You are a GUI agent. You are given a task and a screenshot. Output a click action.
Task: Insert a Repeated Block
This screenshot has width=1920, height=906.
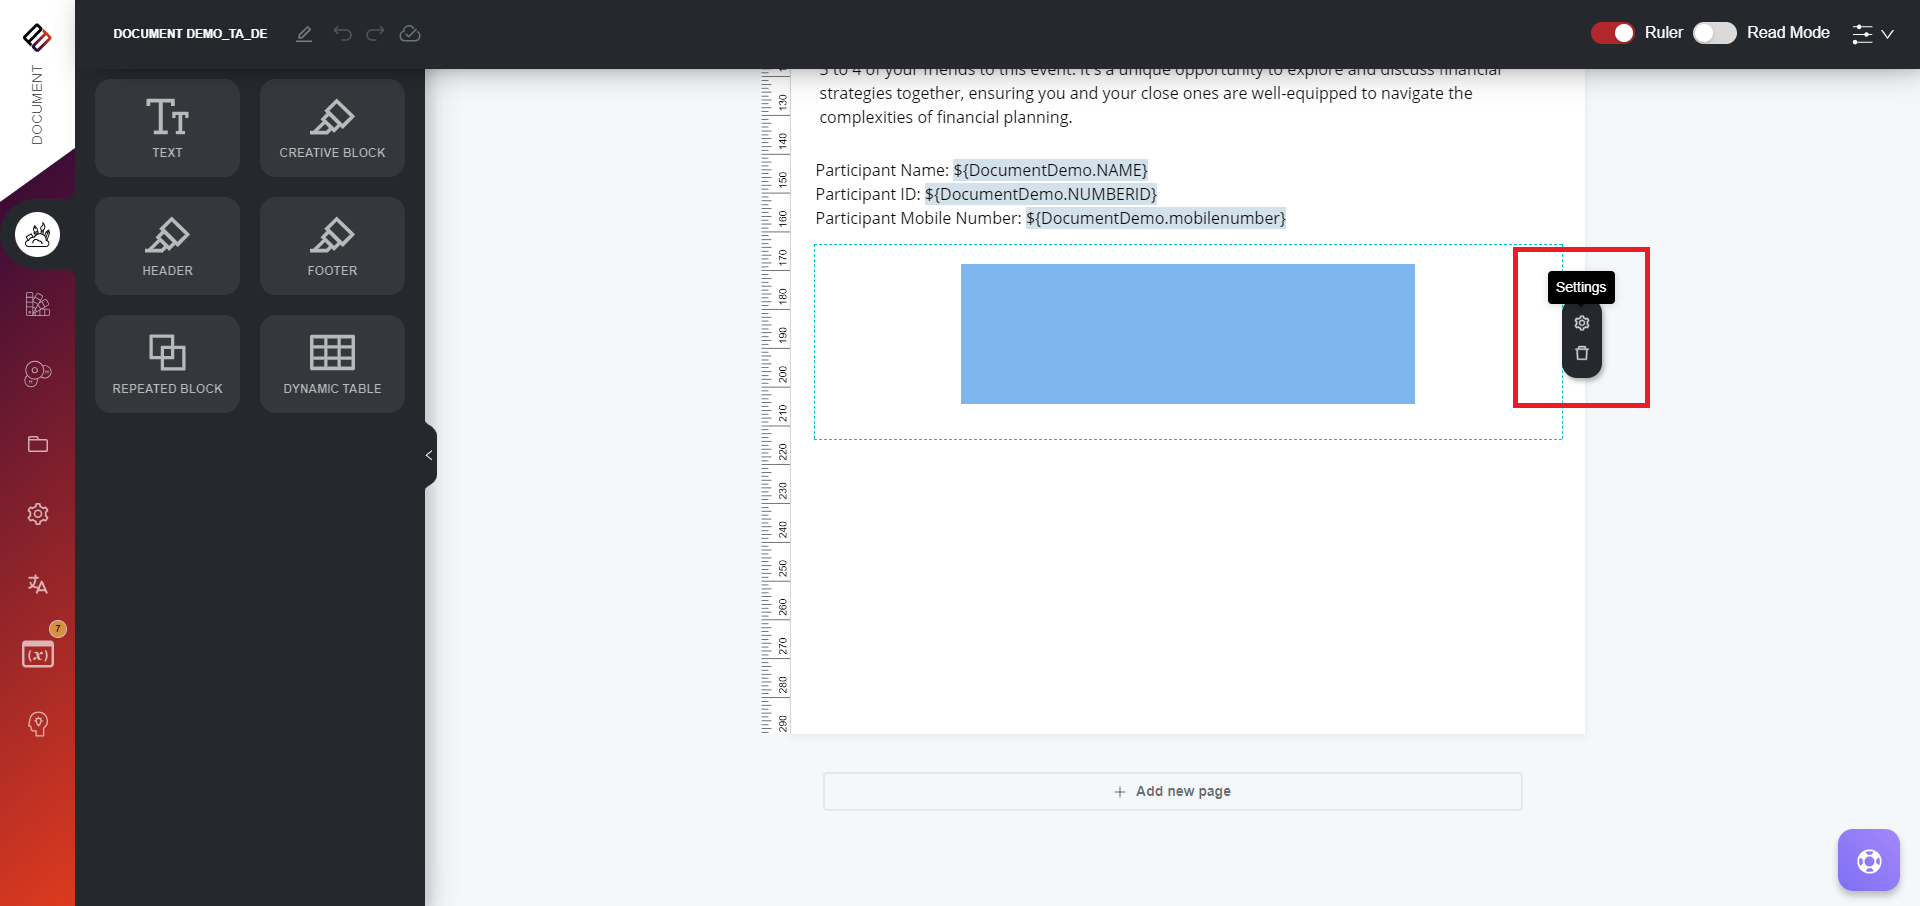click(x=166, y=363)
